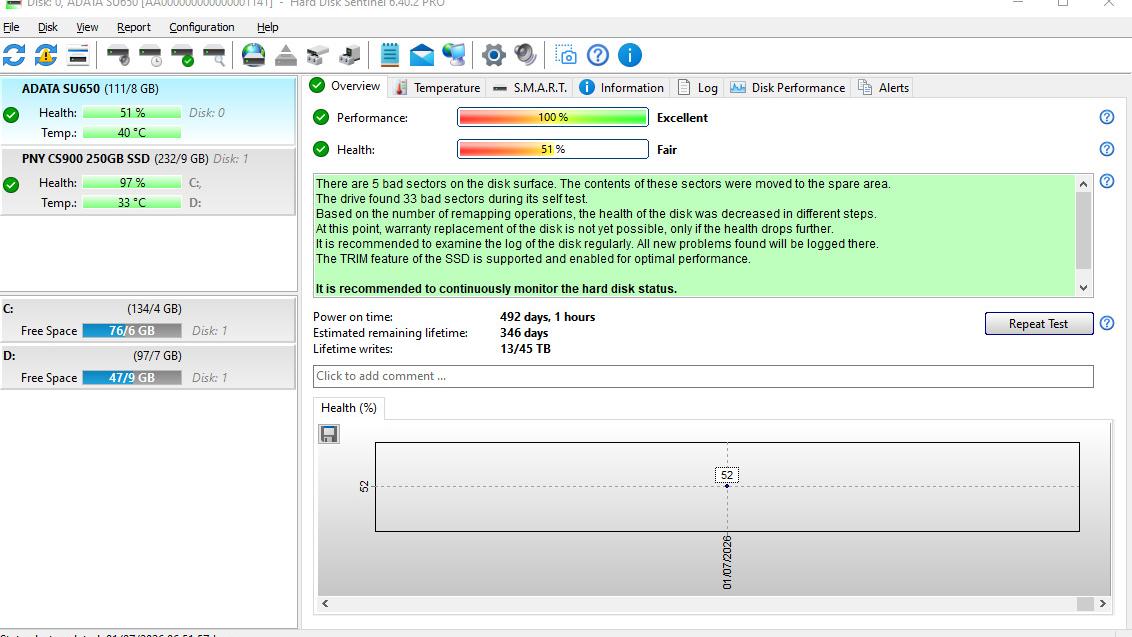1132x637 pixels.
Task: Open the Report menu
Action: pyautogui.click(x=134, y=27)
